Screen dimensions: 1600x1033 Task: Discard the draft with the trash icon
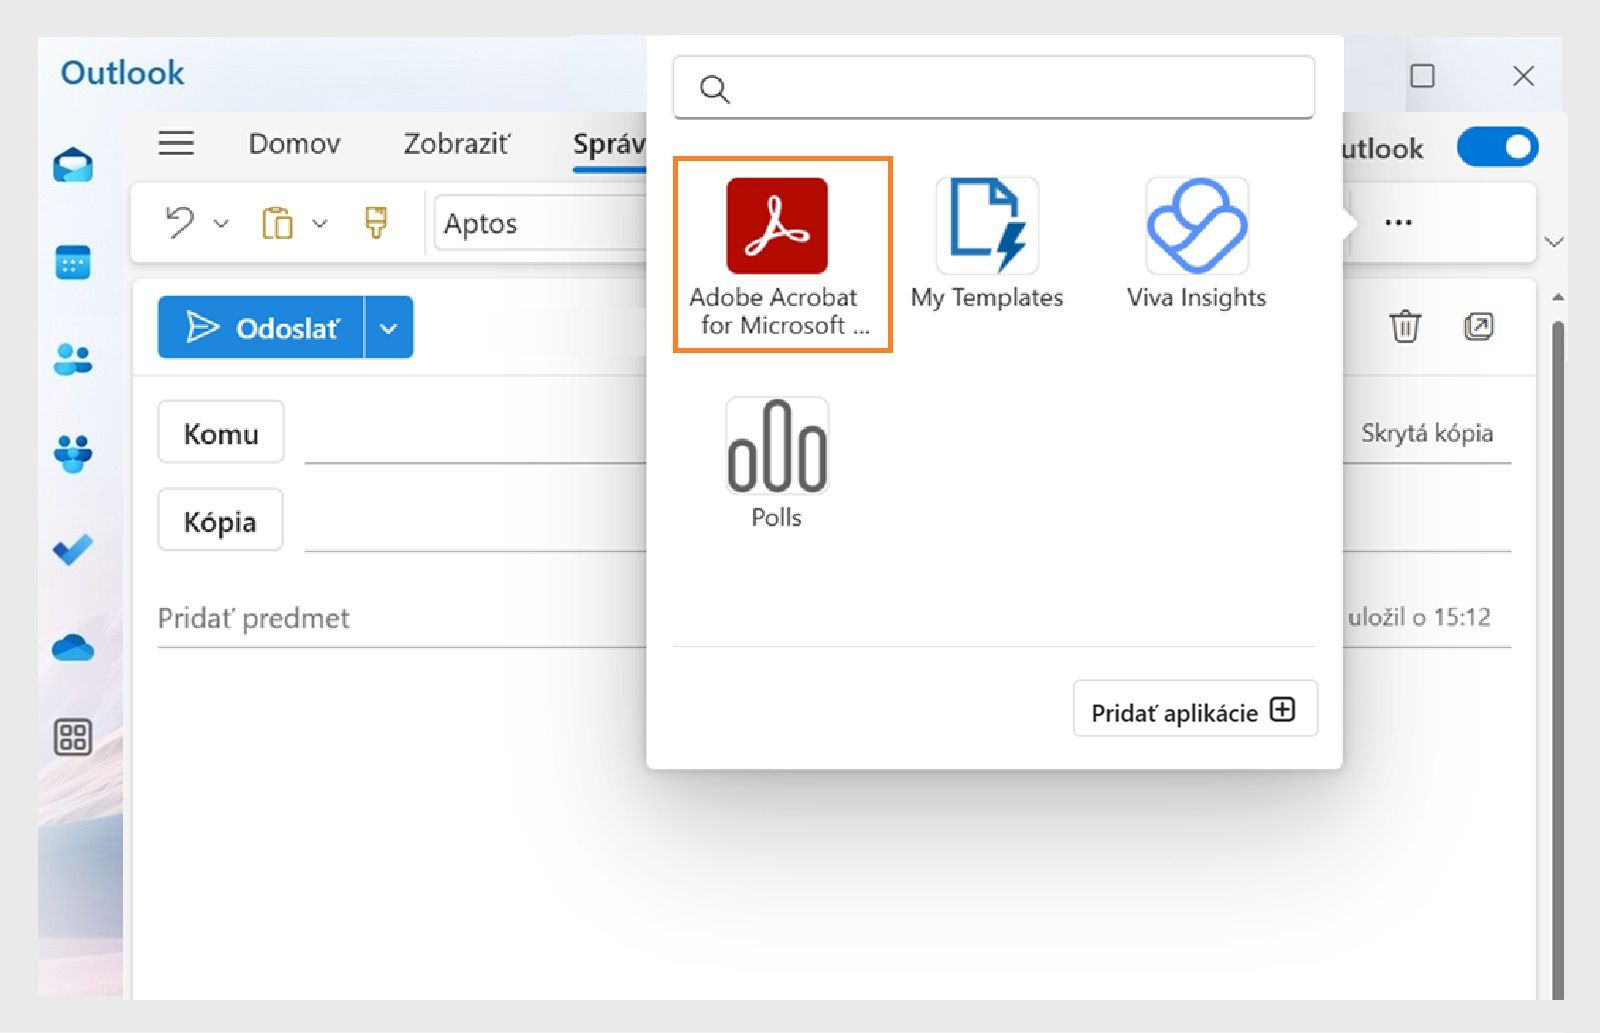click(1406, 326)
